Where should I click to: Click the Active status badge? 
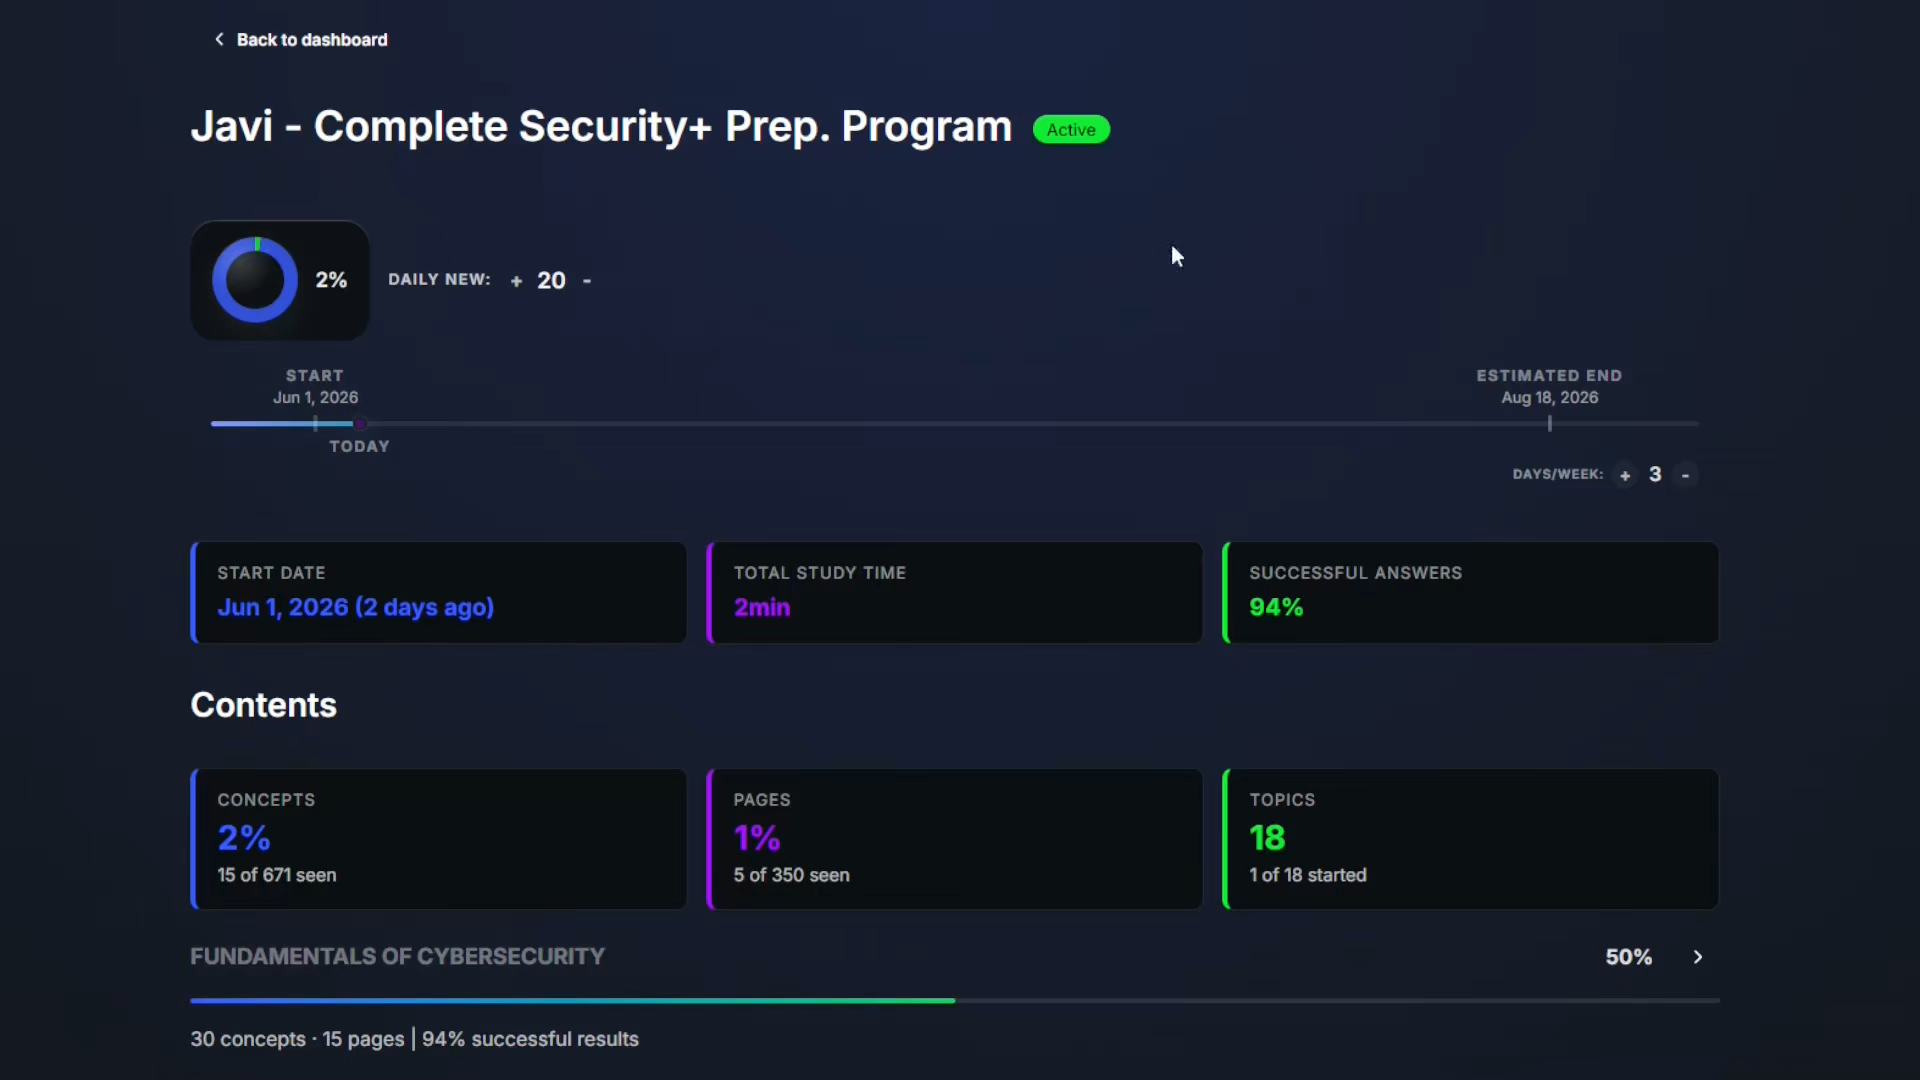1071,130
